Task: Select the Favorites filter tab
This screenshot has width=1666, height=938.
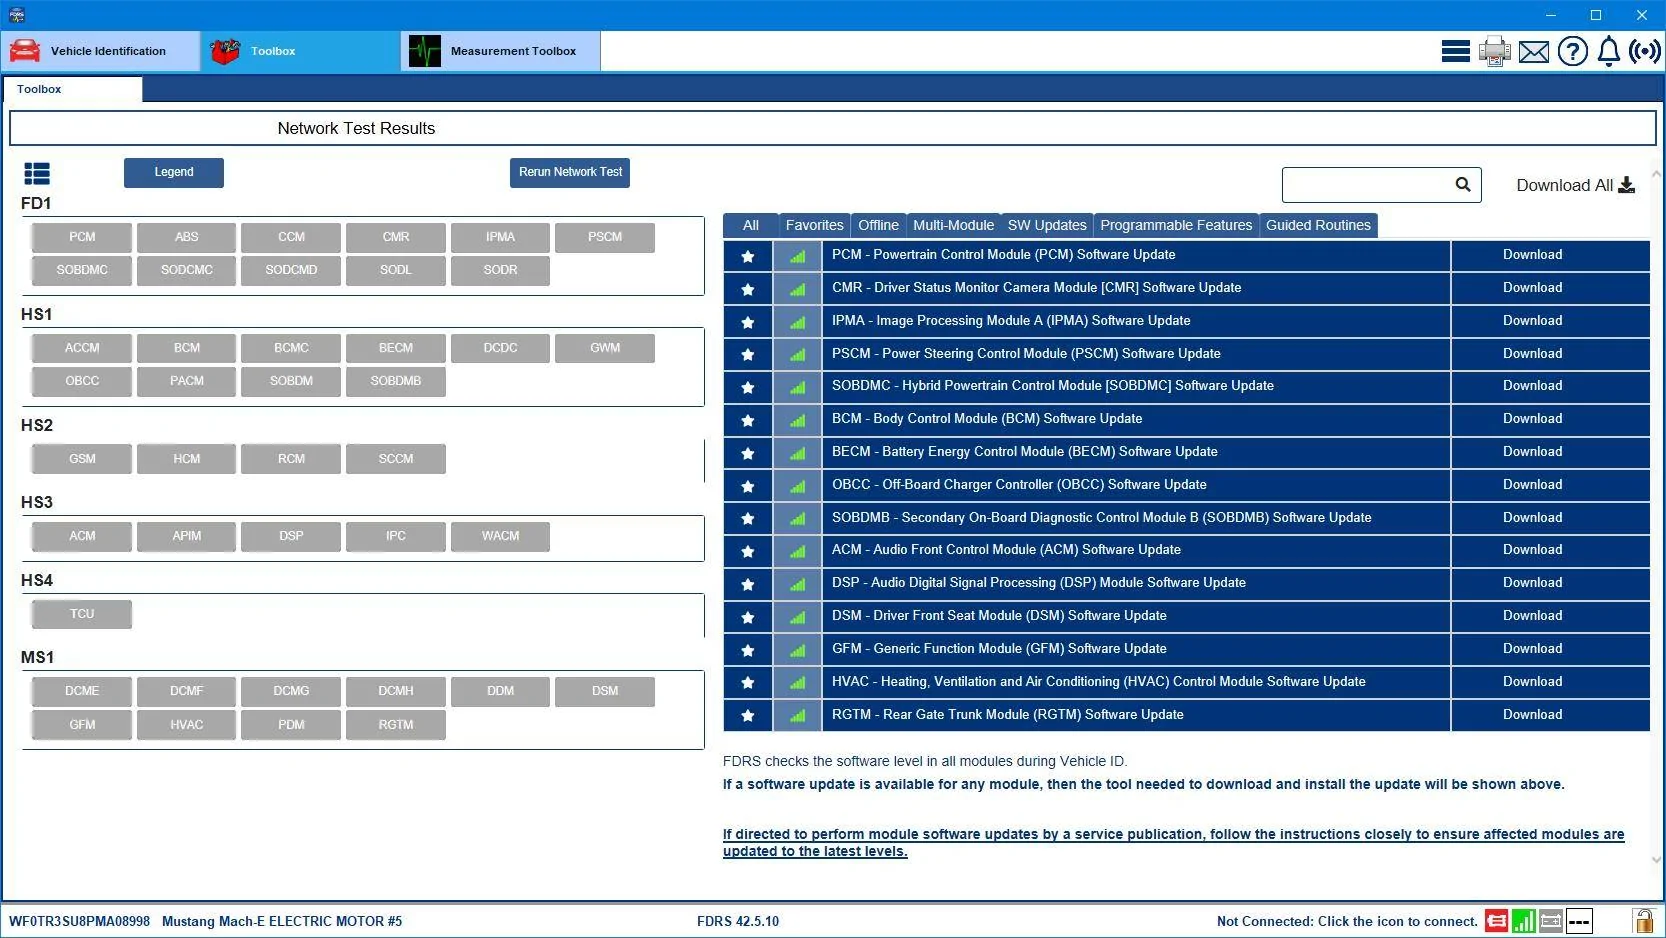Action: 814,226
